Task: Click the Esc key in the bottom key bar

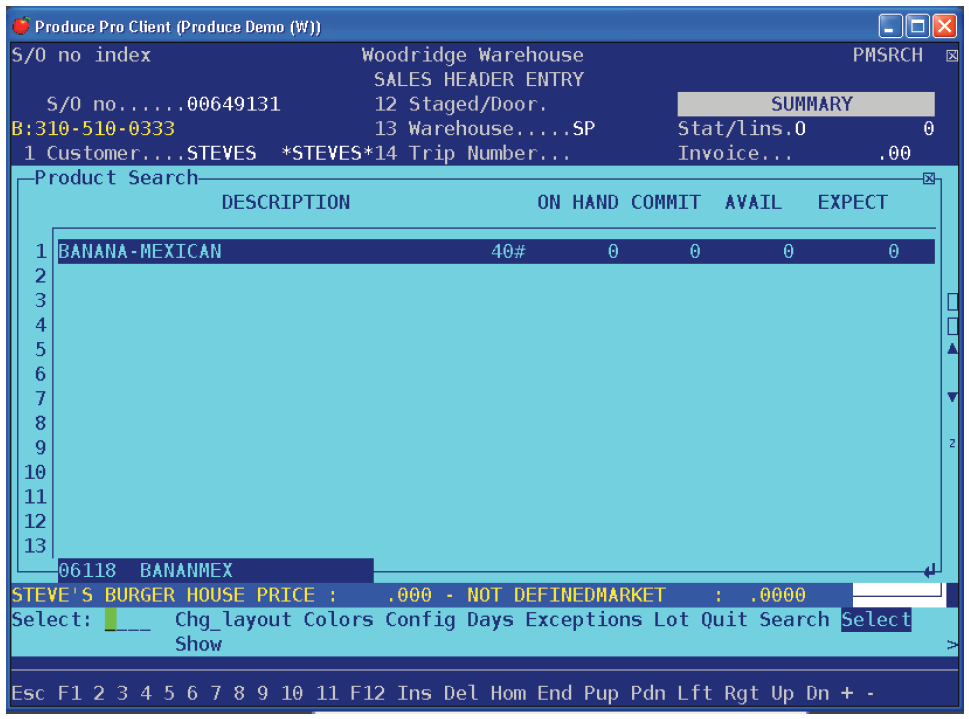Action: click(28, 693)
